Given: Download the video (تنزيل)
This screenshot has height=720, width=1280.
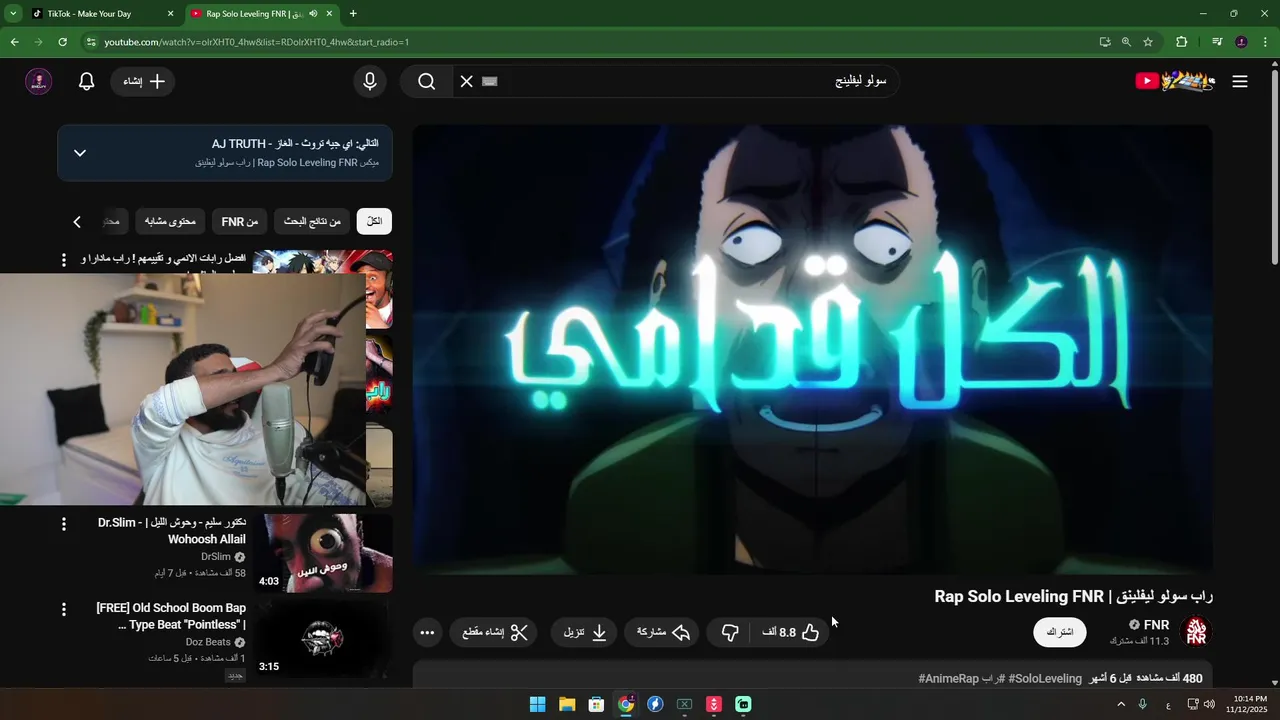Looking at the screenshot, I should [x=585, y=632].
